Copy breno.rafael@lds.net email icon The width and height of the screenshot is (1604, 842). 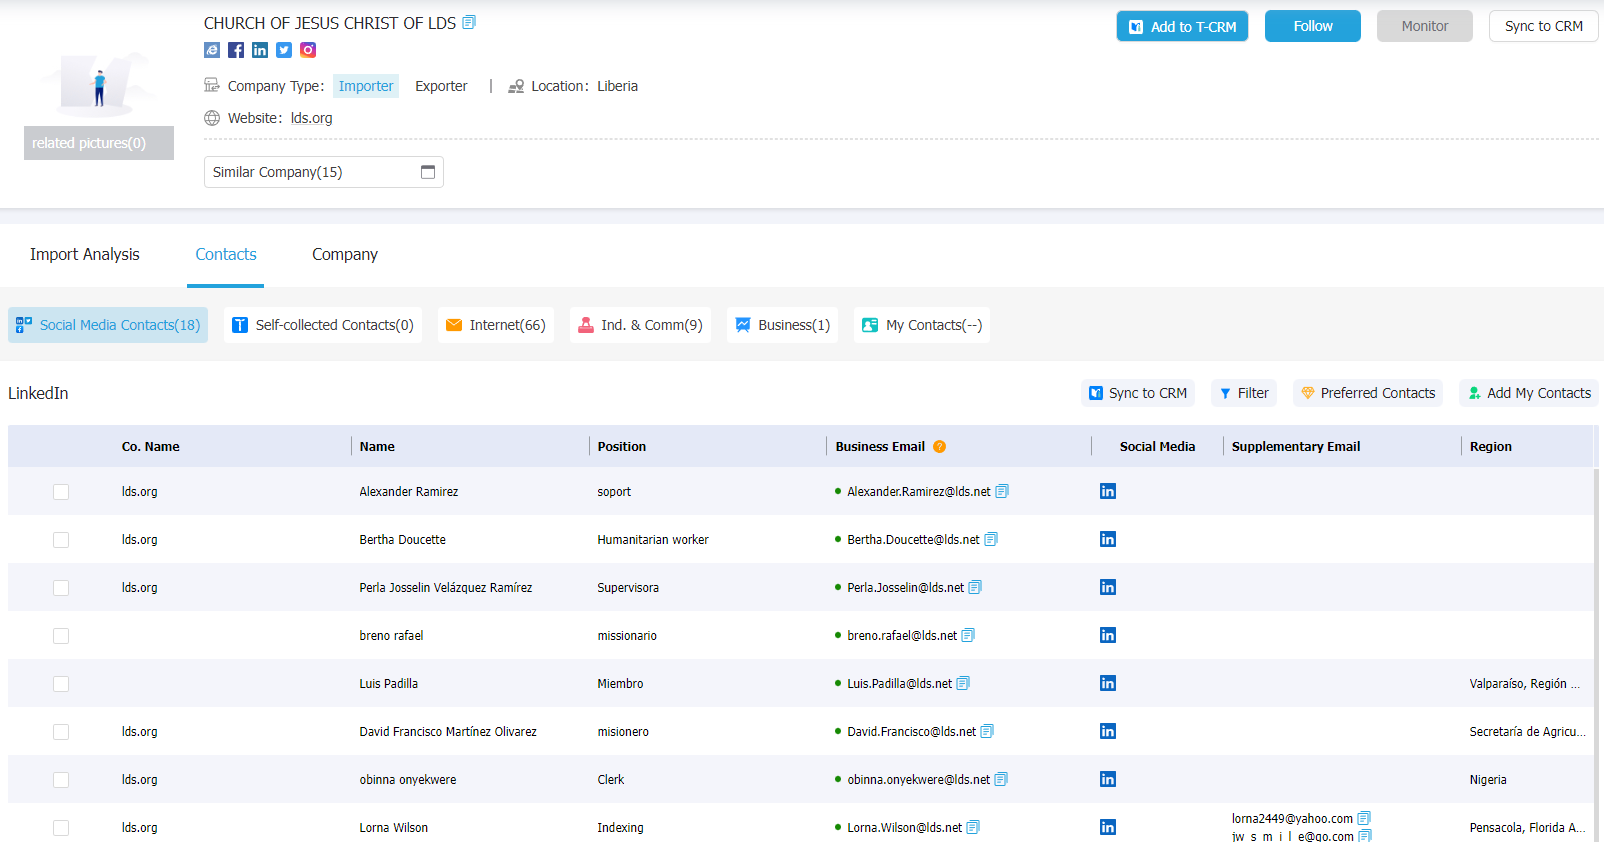pyautogui.click(x=968, y=635)
